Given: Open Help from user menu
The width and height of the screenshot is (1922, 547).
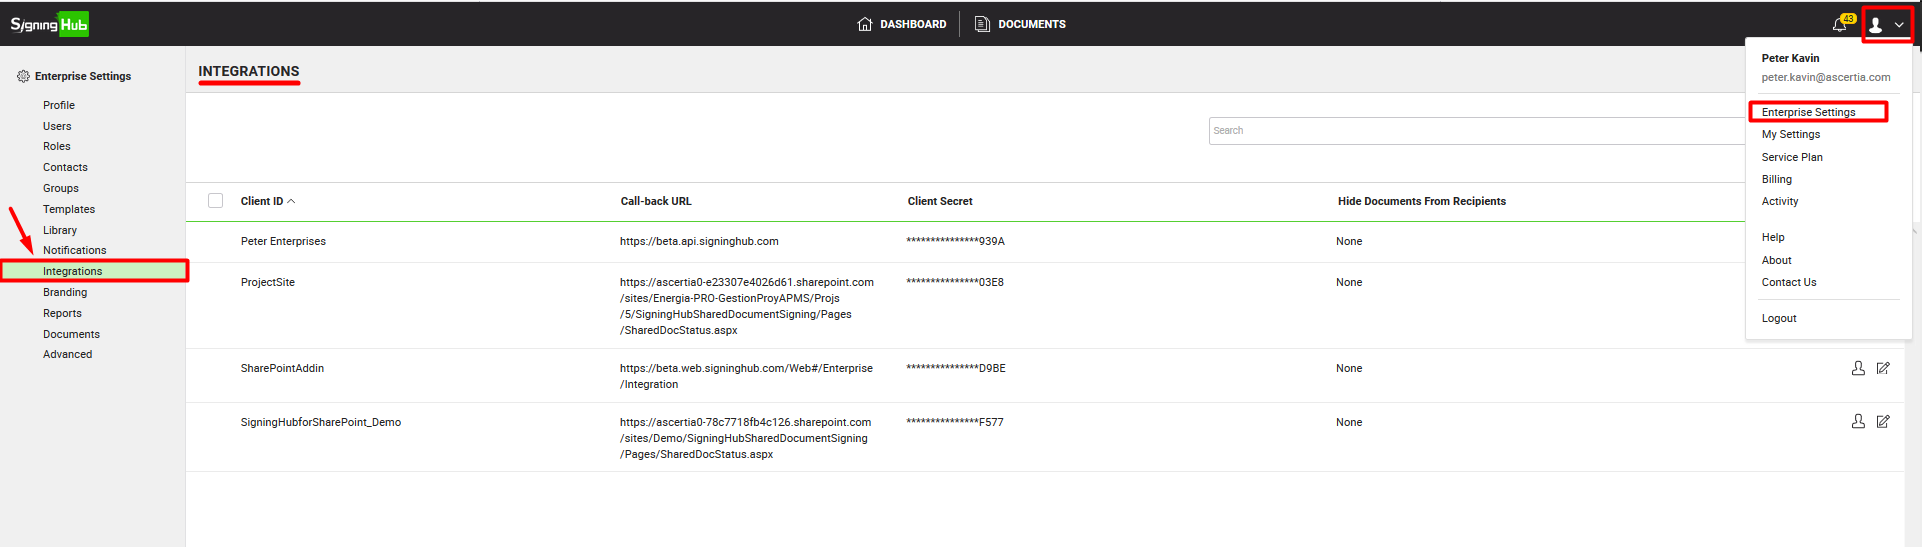Looking at the screenshot, I should (1773, 237).
